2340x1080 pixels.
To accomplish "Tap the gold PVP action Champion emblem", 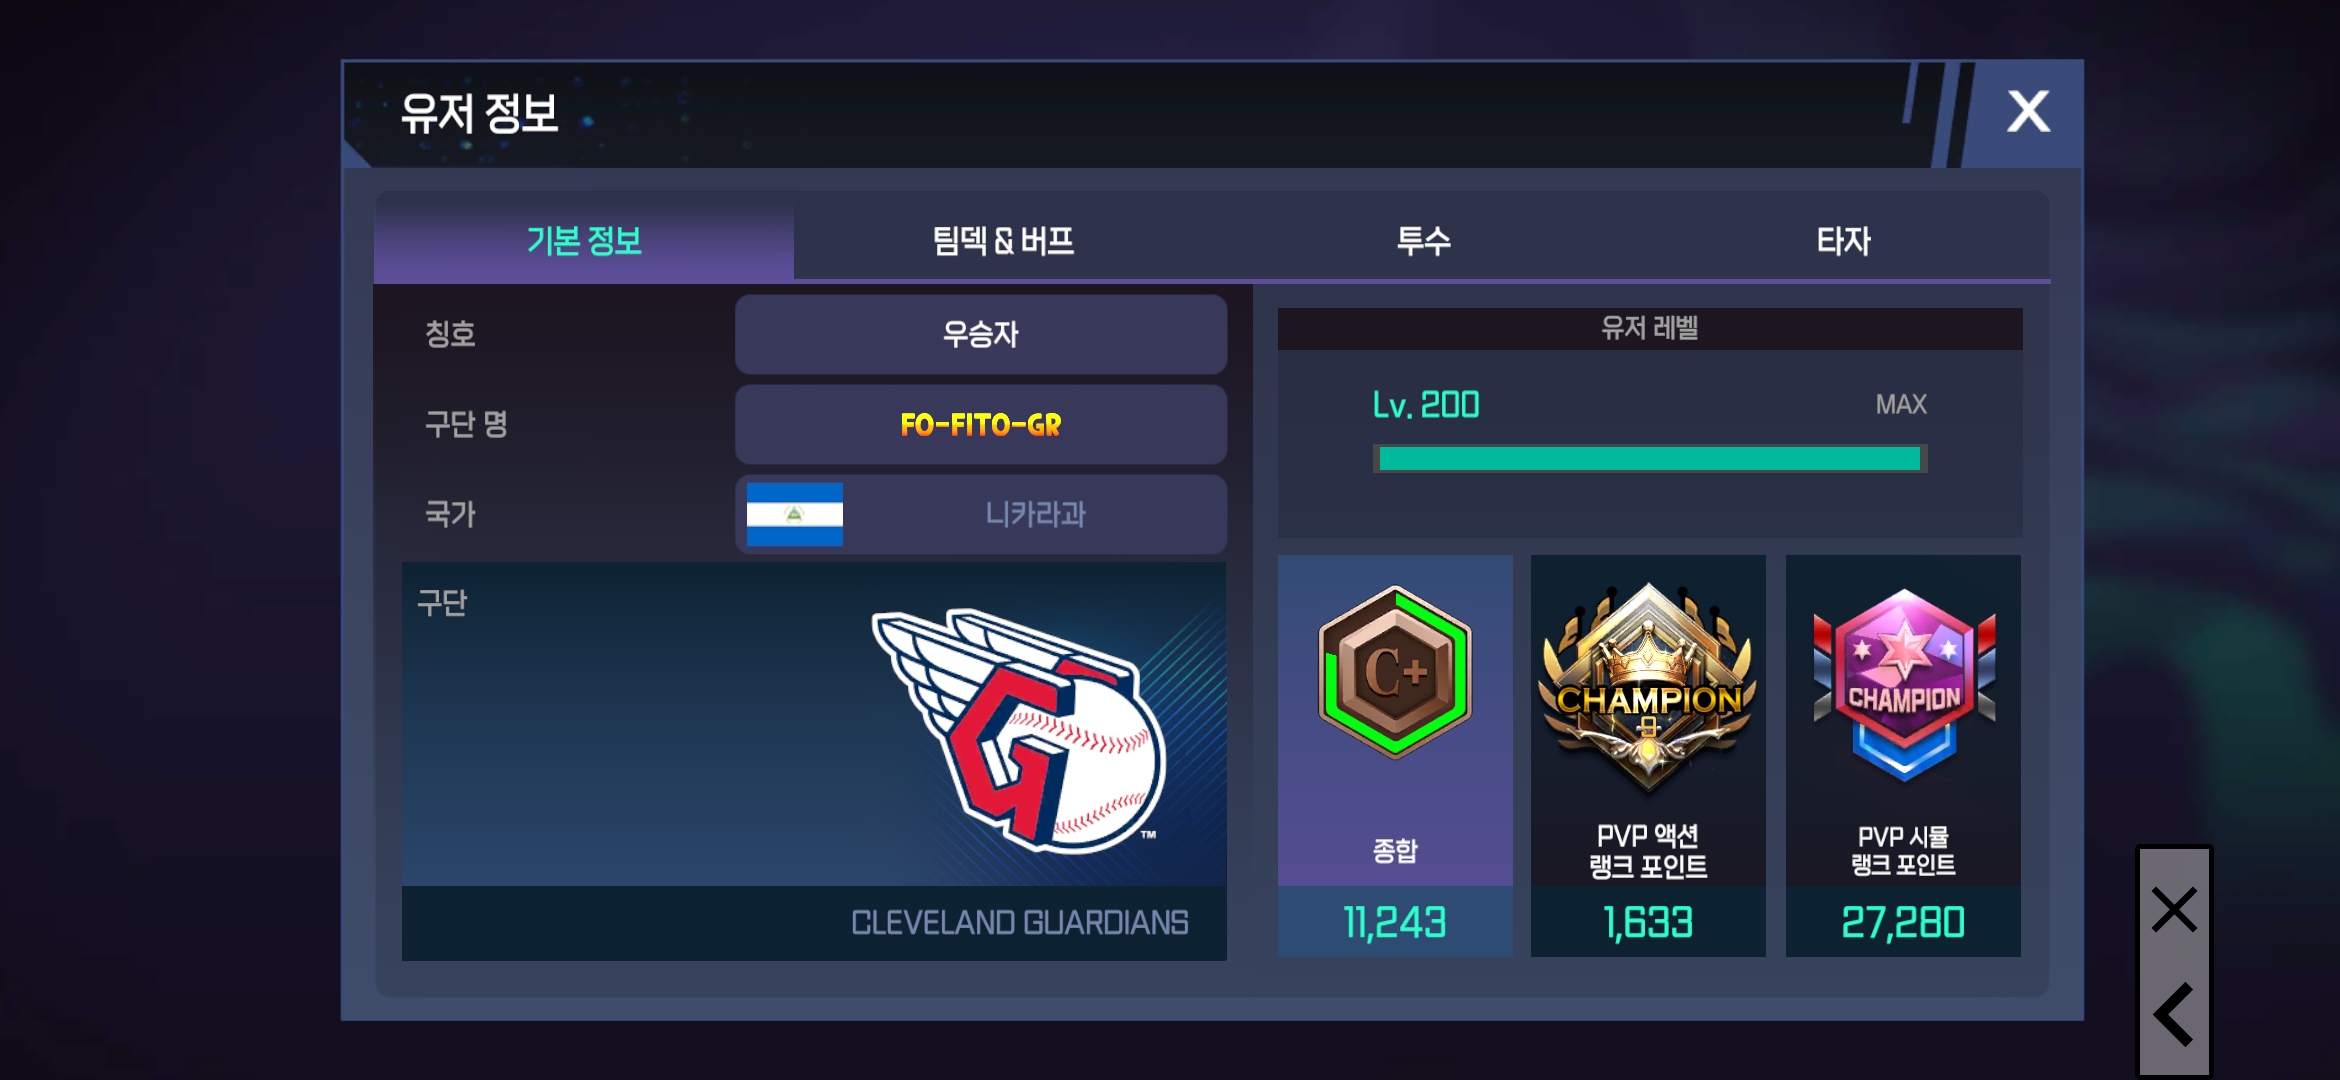I will click(x=1648, y=688).
